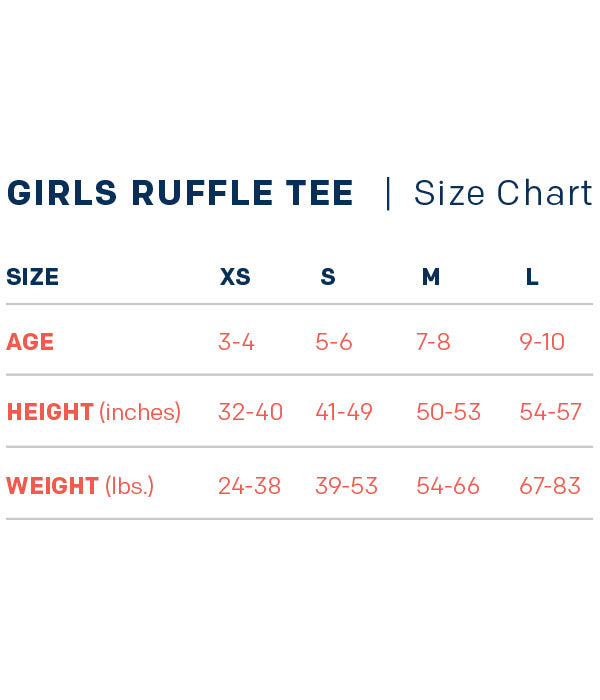Select the 3-4 age cell

click(x=236, y=342)
